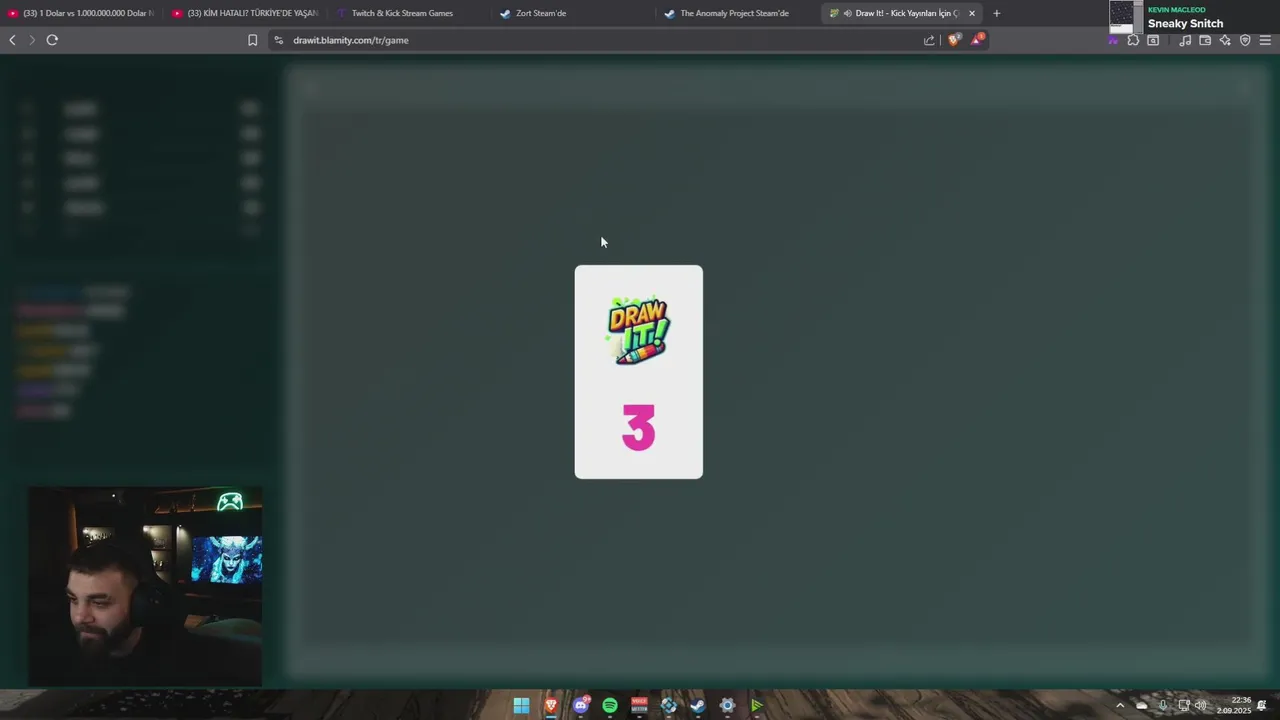Open Brave browser from the taskbar
Screen dimensions: 1280x720
(x=550, y=706)
